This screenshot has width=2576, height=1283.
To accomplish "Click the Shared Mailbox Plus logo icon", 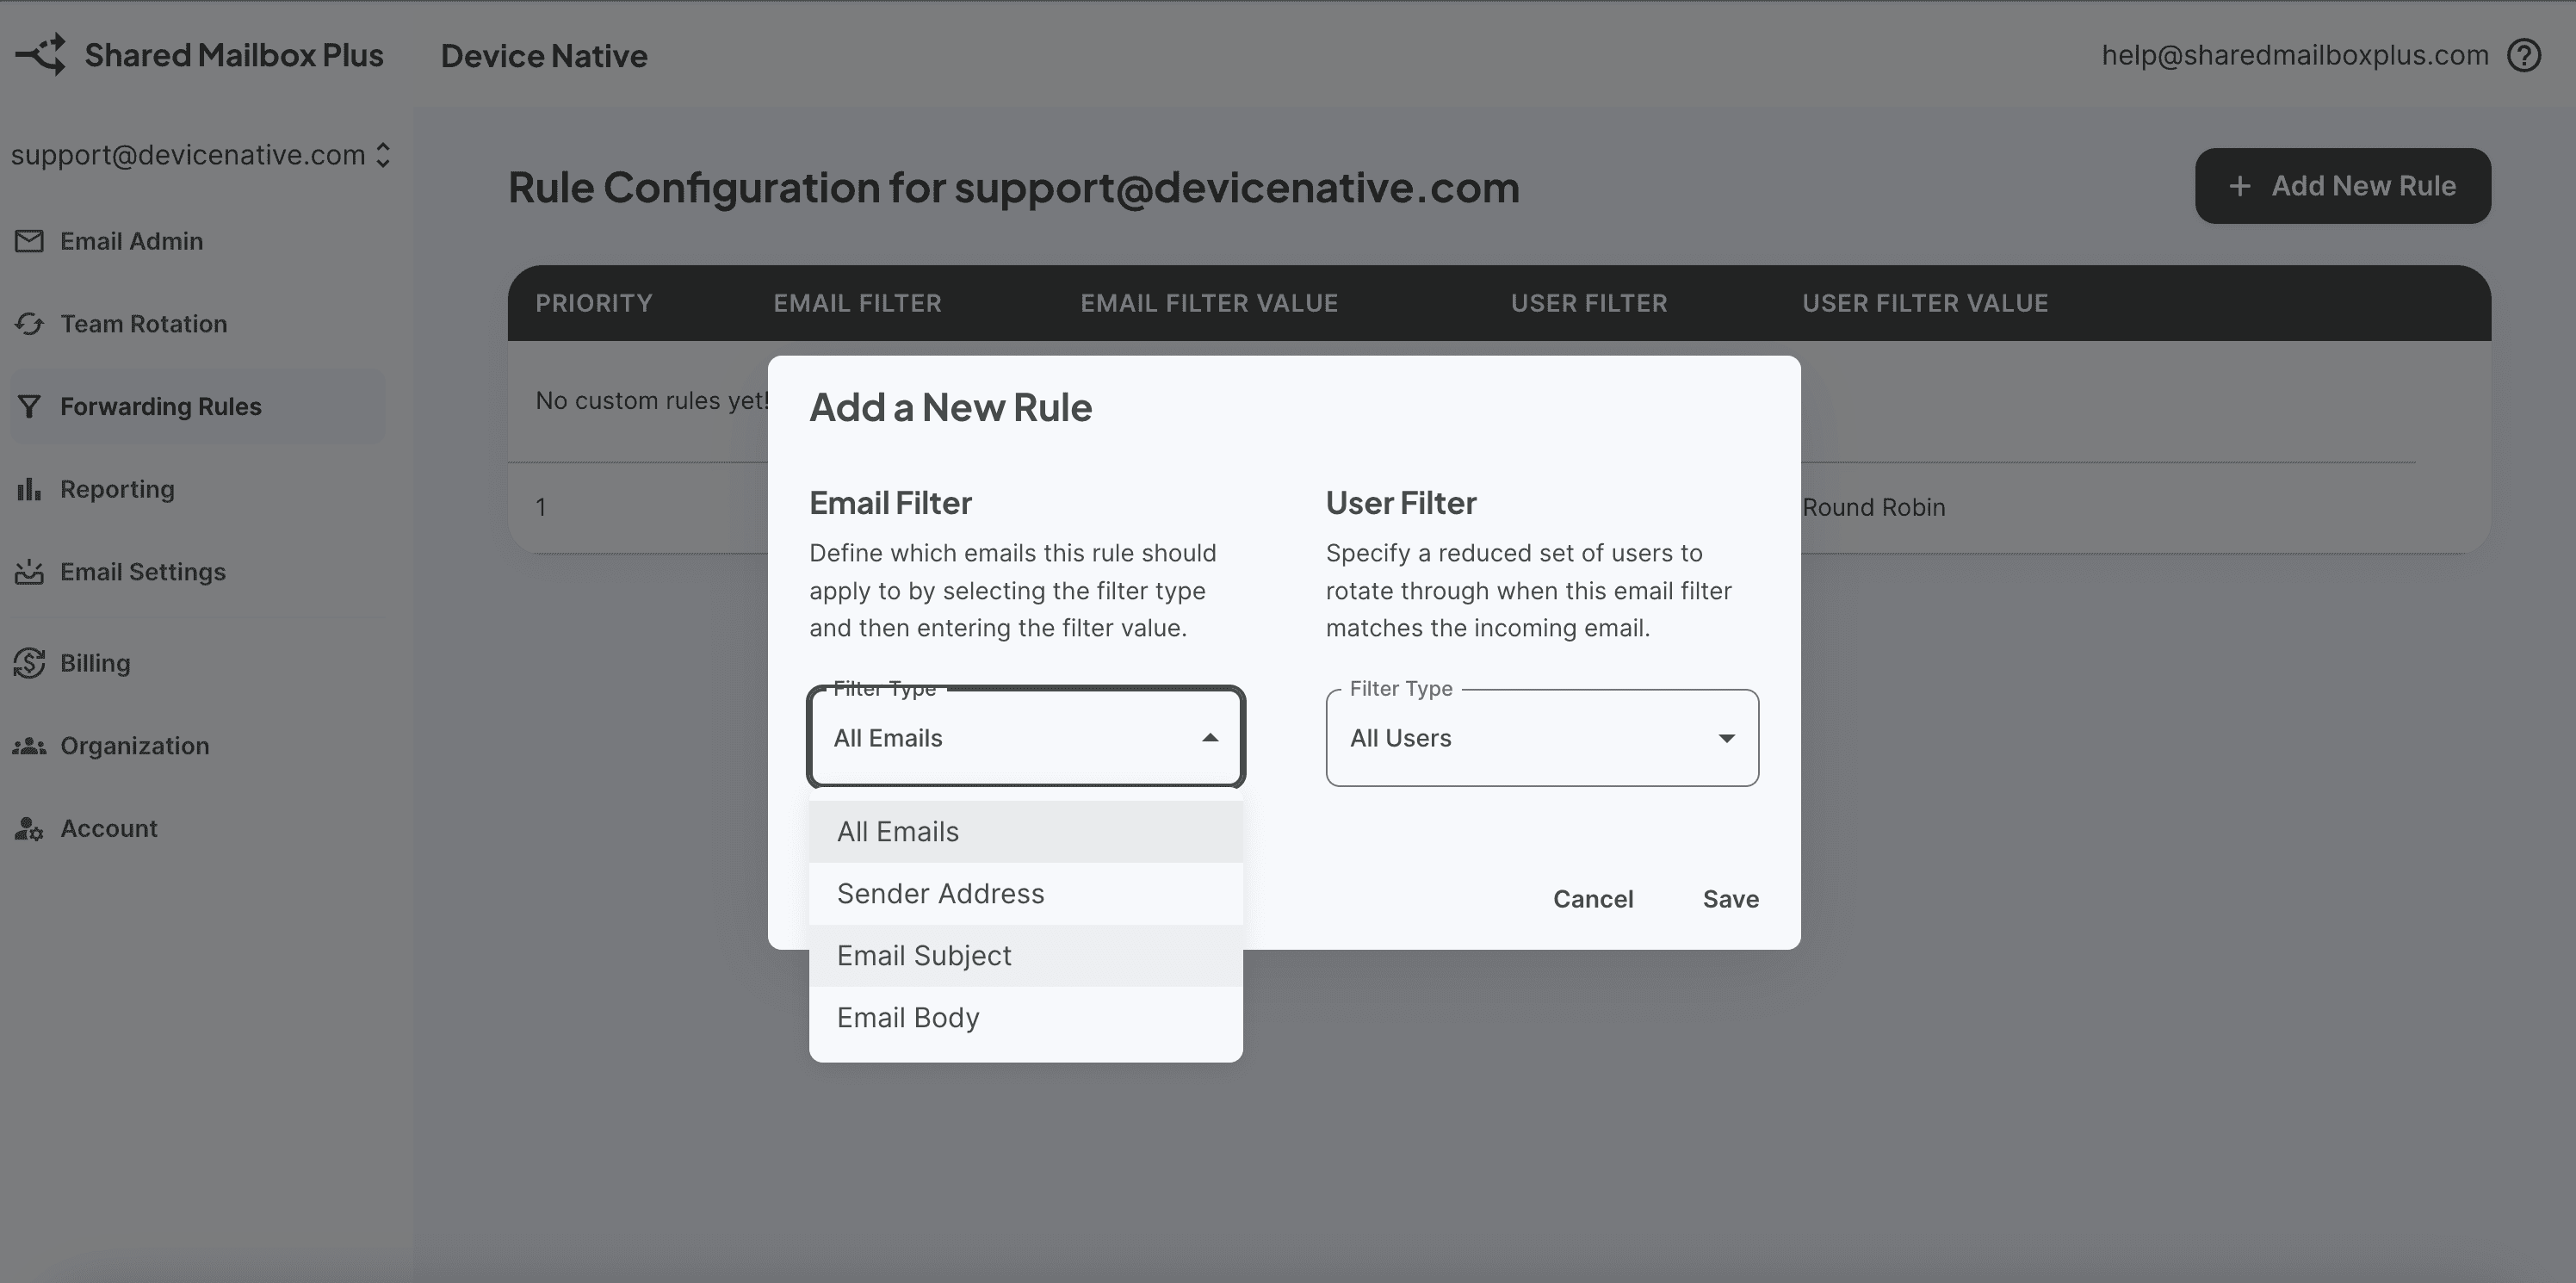I will click(x=41, y=55).
